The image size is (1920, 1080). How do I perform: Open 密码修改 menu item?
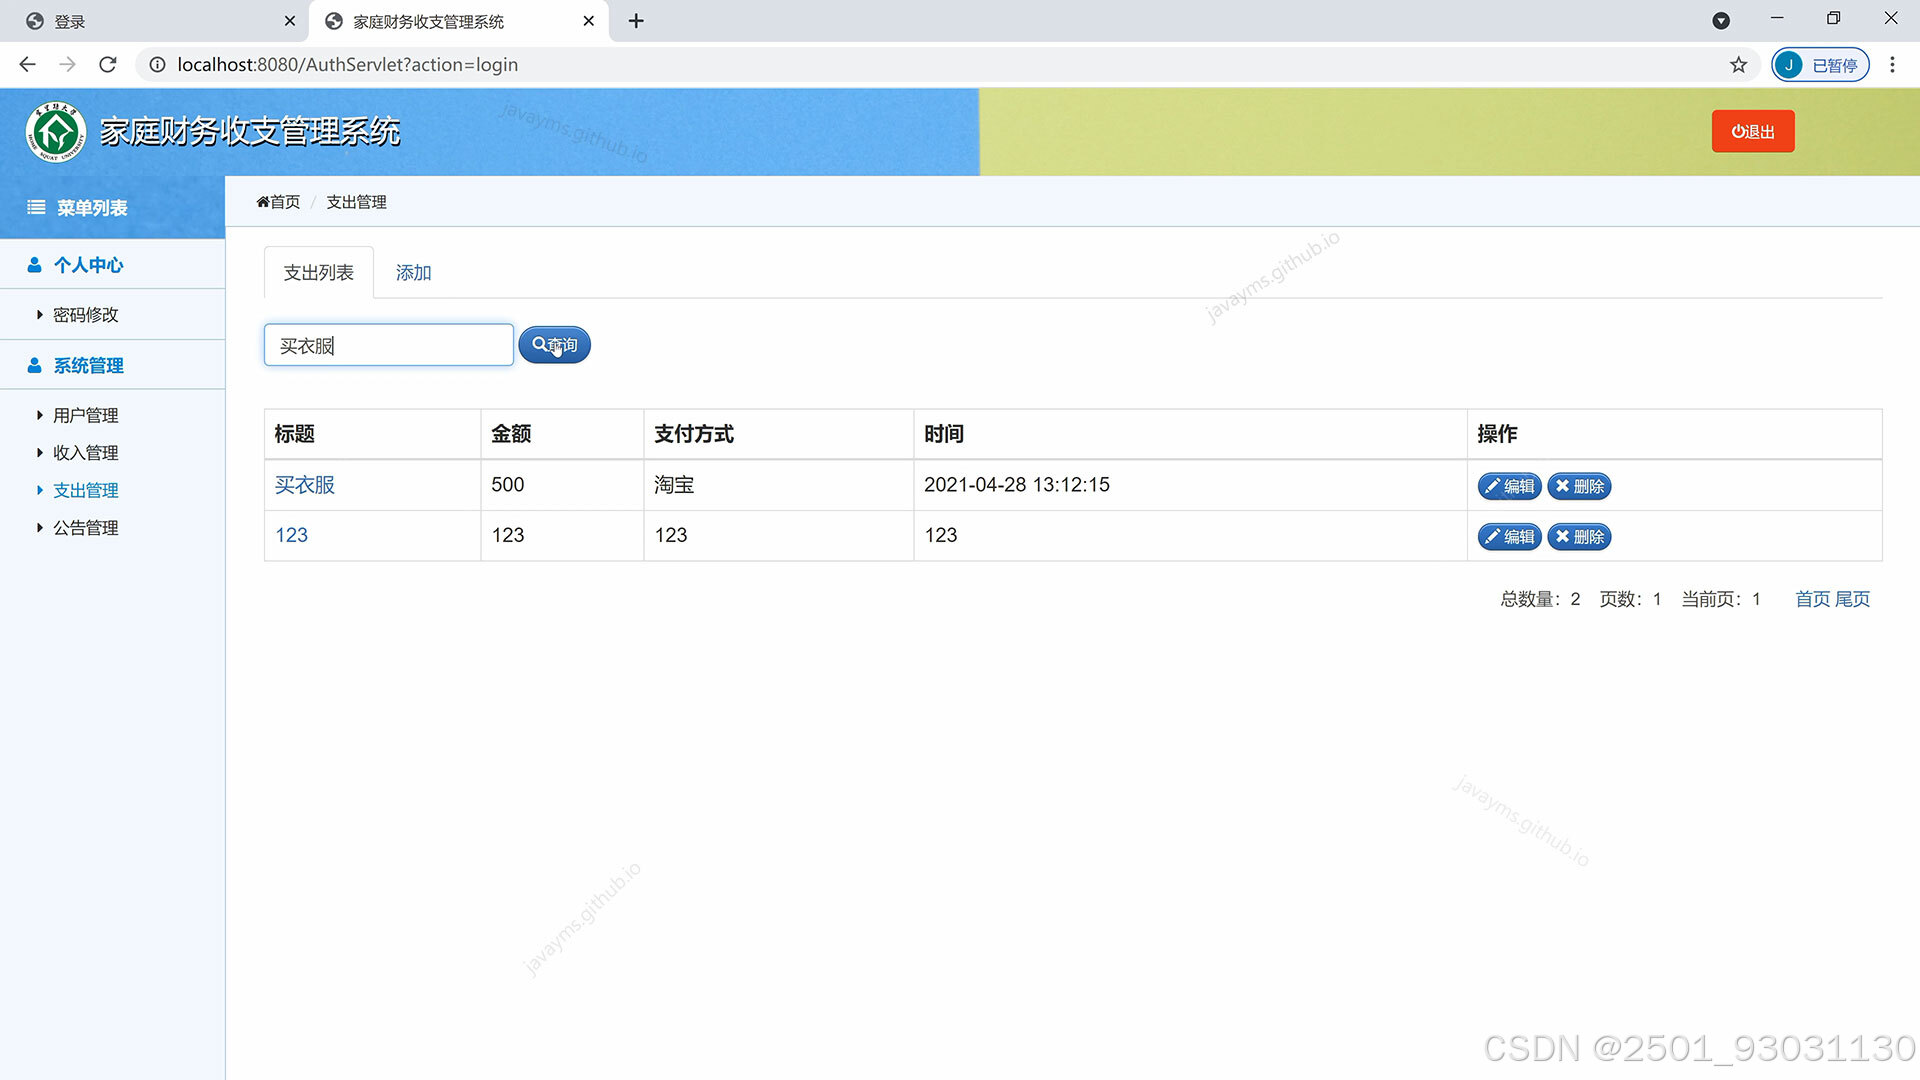point(85,315)
